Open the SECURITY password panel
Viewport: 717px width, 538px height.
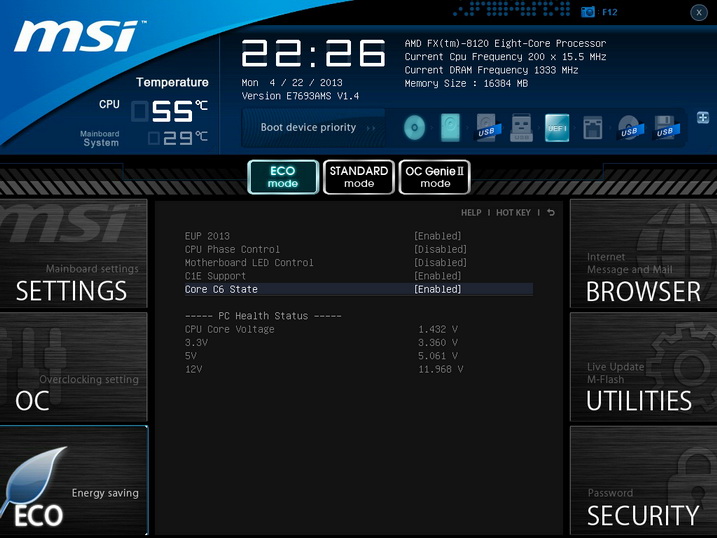643,480
